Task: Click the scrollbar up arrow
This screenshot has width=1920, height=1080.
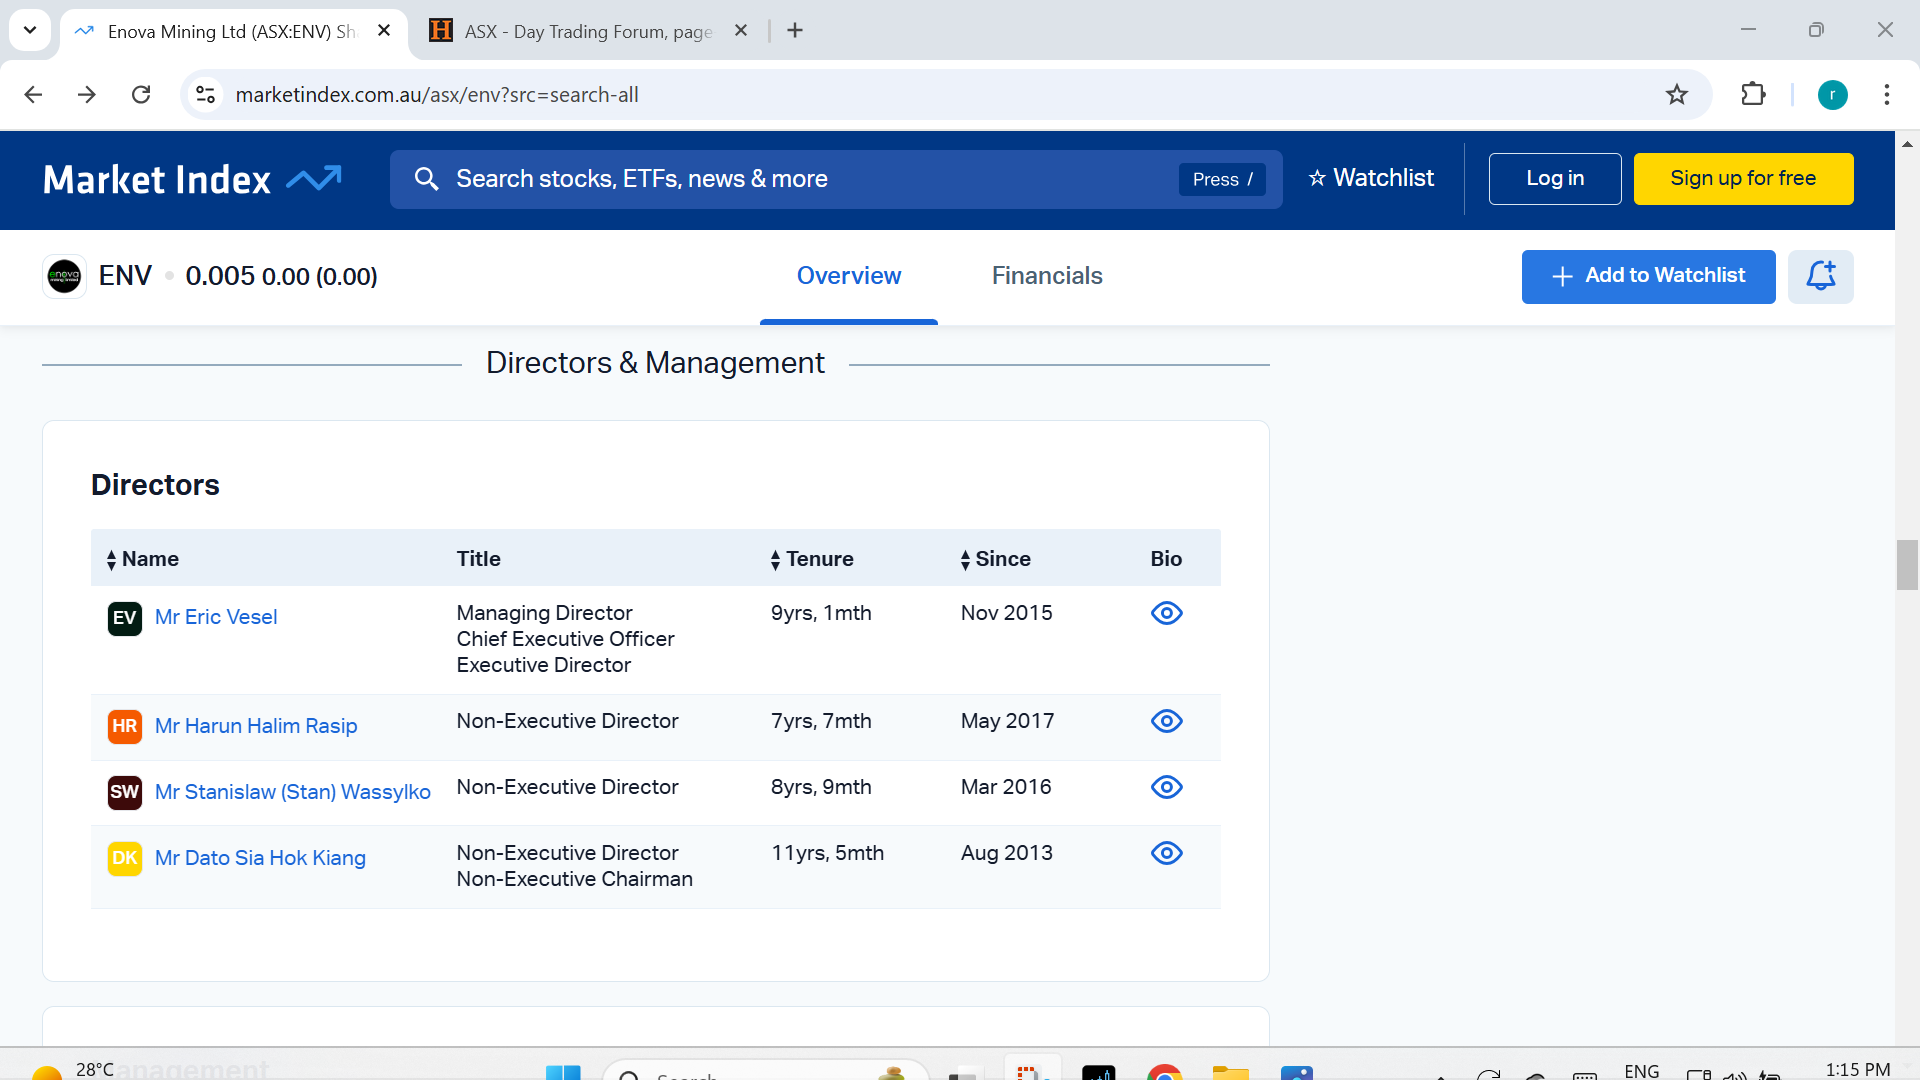Action: pos(1907,144)
